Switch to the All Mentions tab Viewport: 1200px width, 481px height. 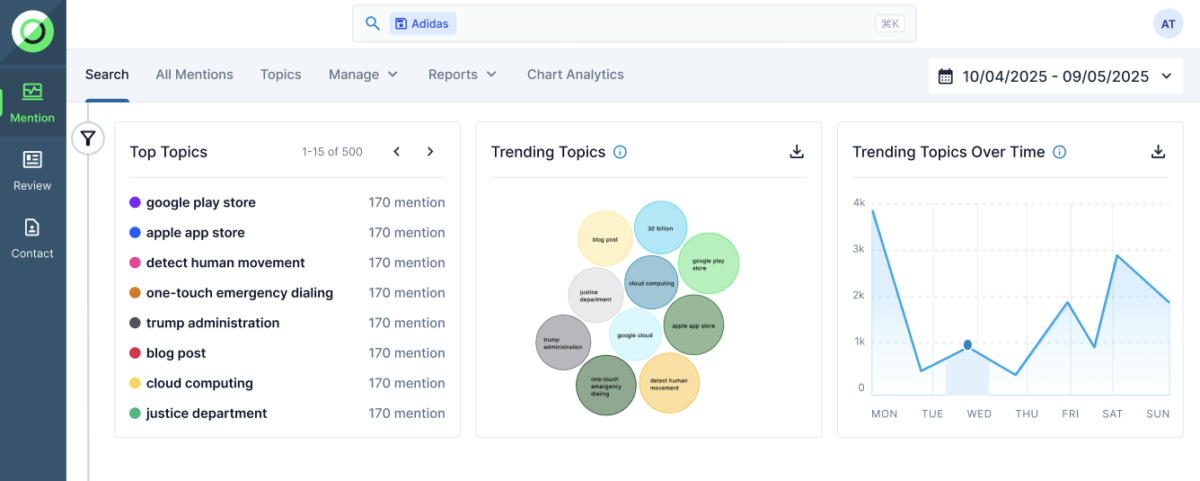click(x=194, y=74)
